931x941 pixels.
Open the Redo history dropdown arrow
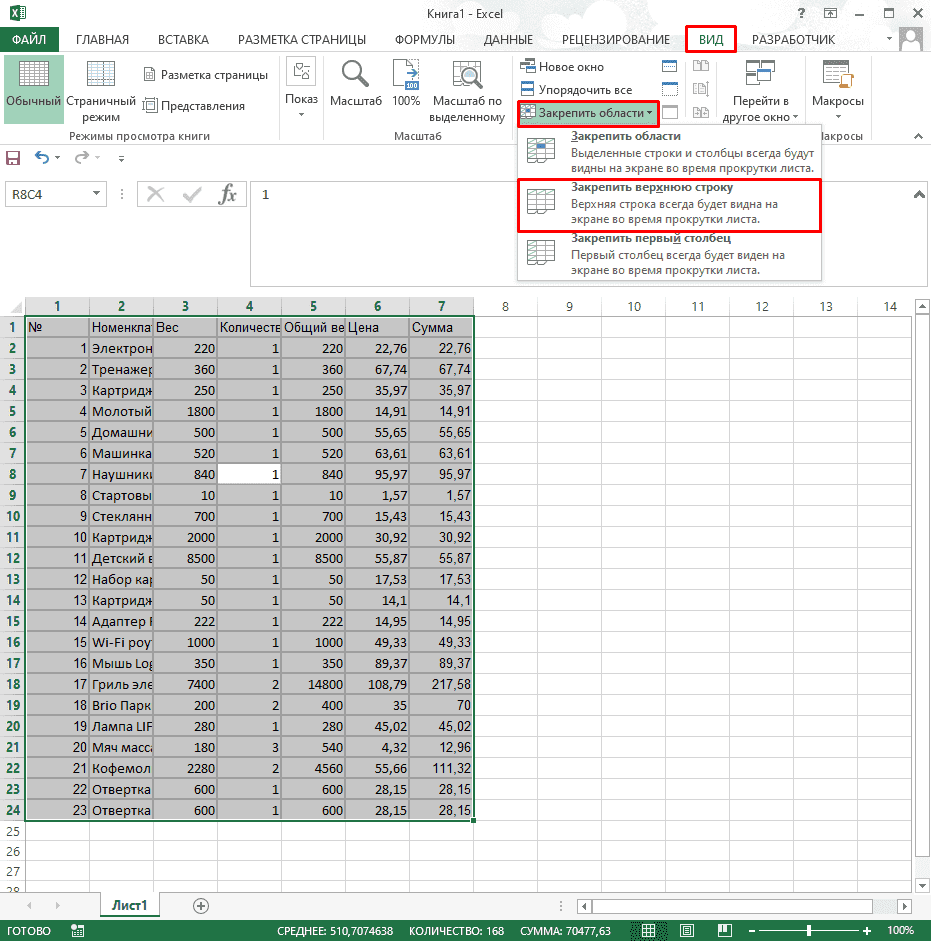(97, 158)
